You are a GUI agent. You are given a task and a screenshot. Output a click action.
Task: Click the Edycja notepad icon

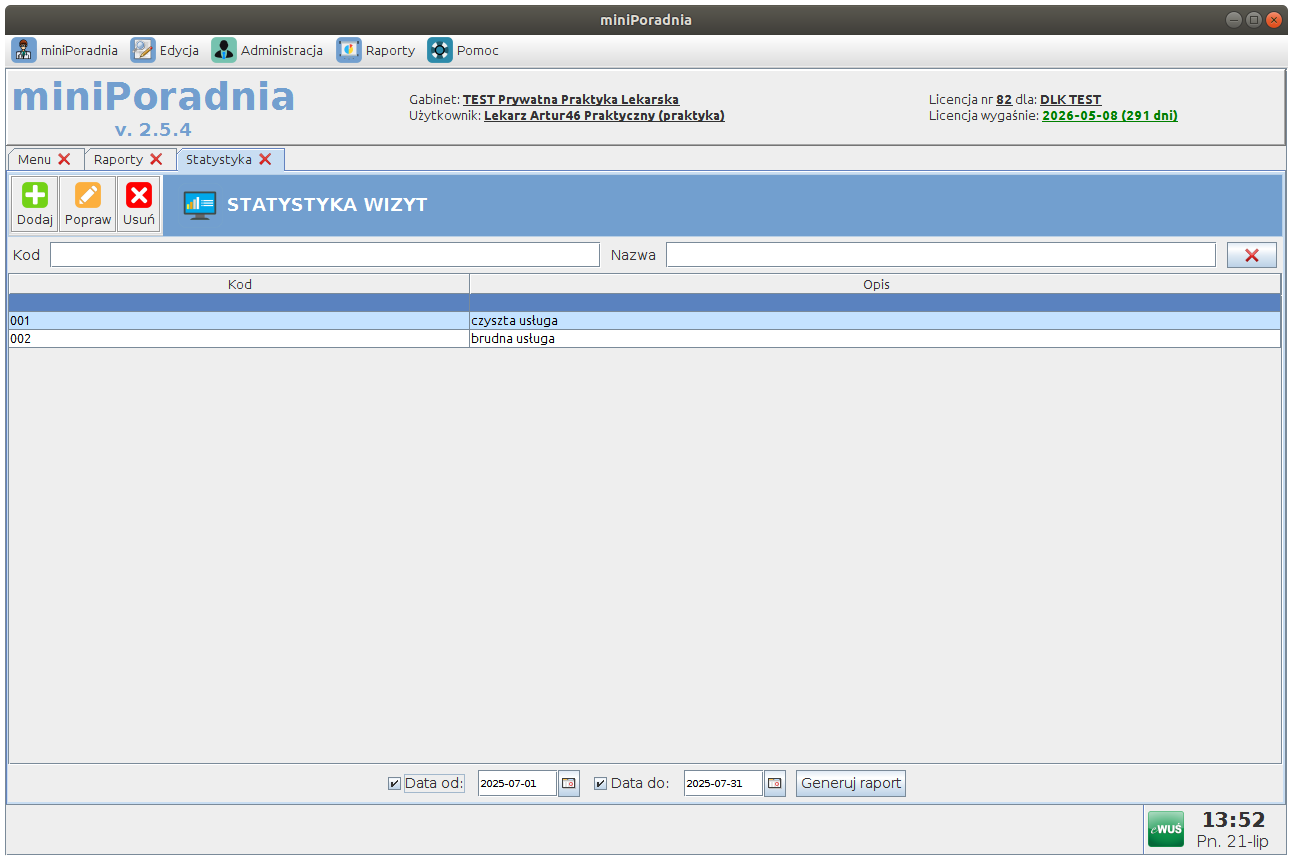pyautogui.click(x=143, y=50)
